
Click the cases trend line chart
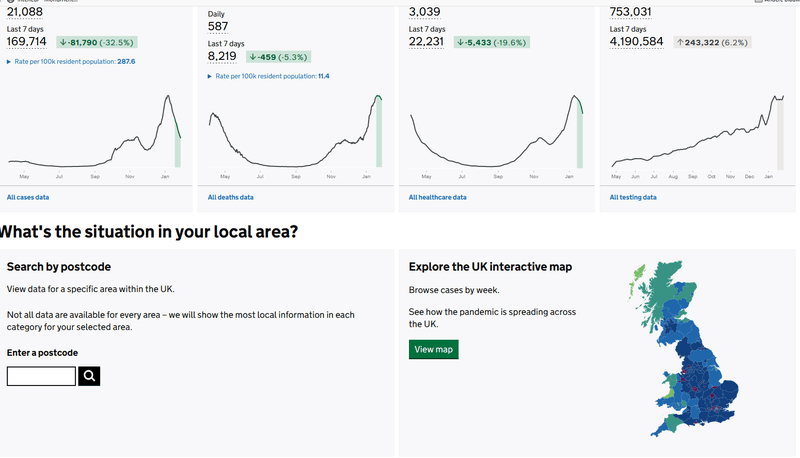point(94,135)
